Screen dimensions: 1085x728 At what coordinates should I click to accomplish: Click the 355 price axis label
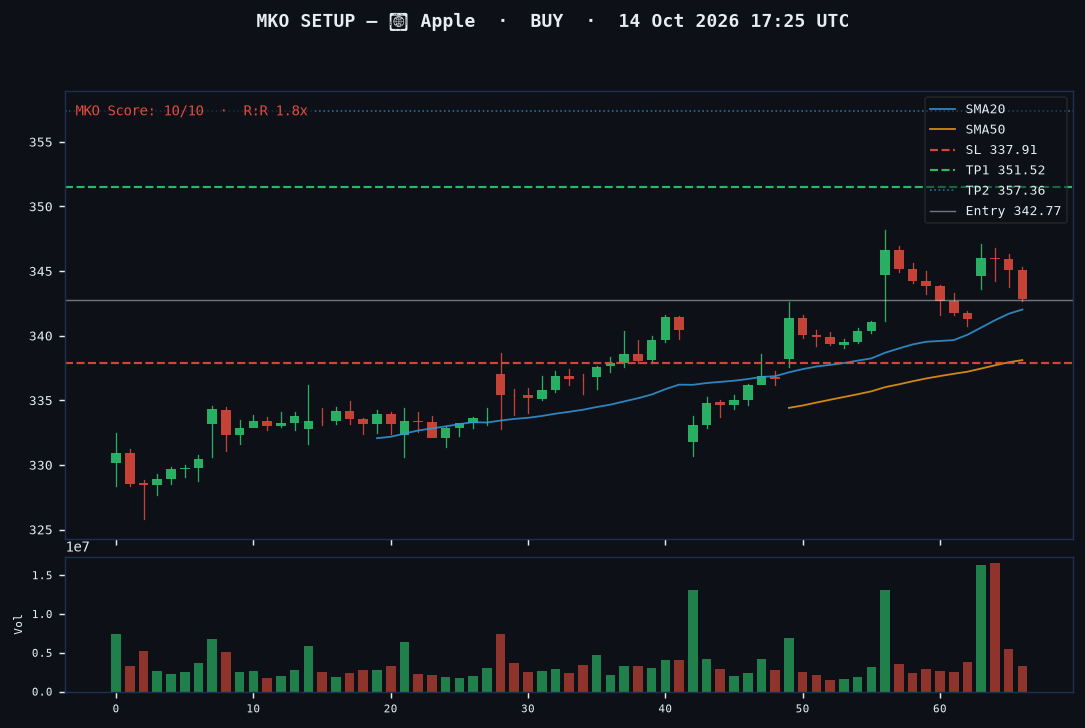pyautogui.click(x=40, y=143)
